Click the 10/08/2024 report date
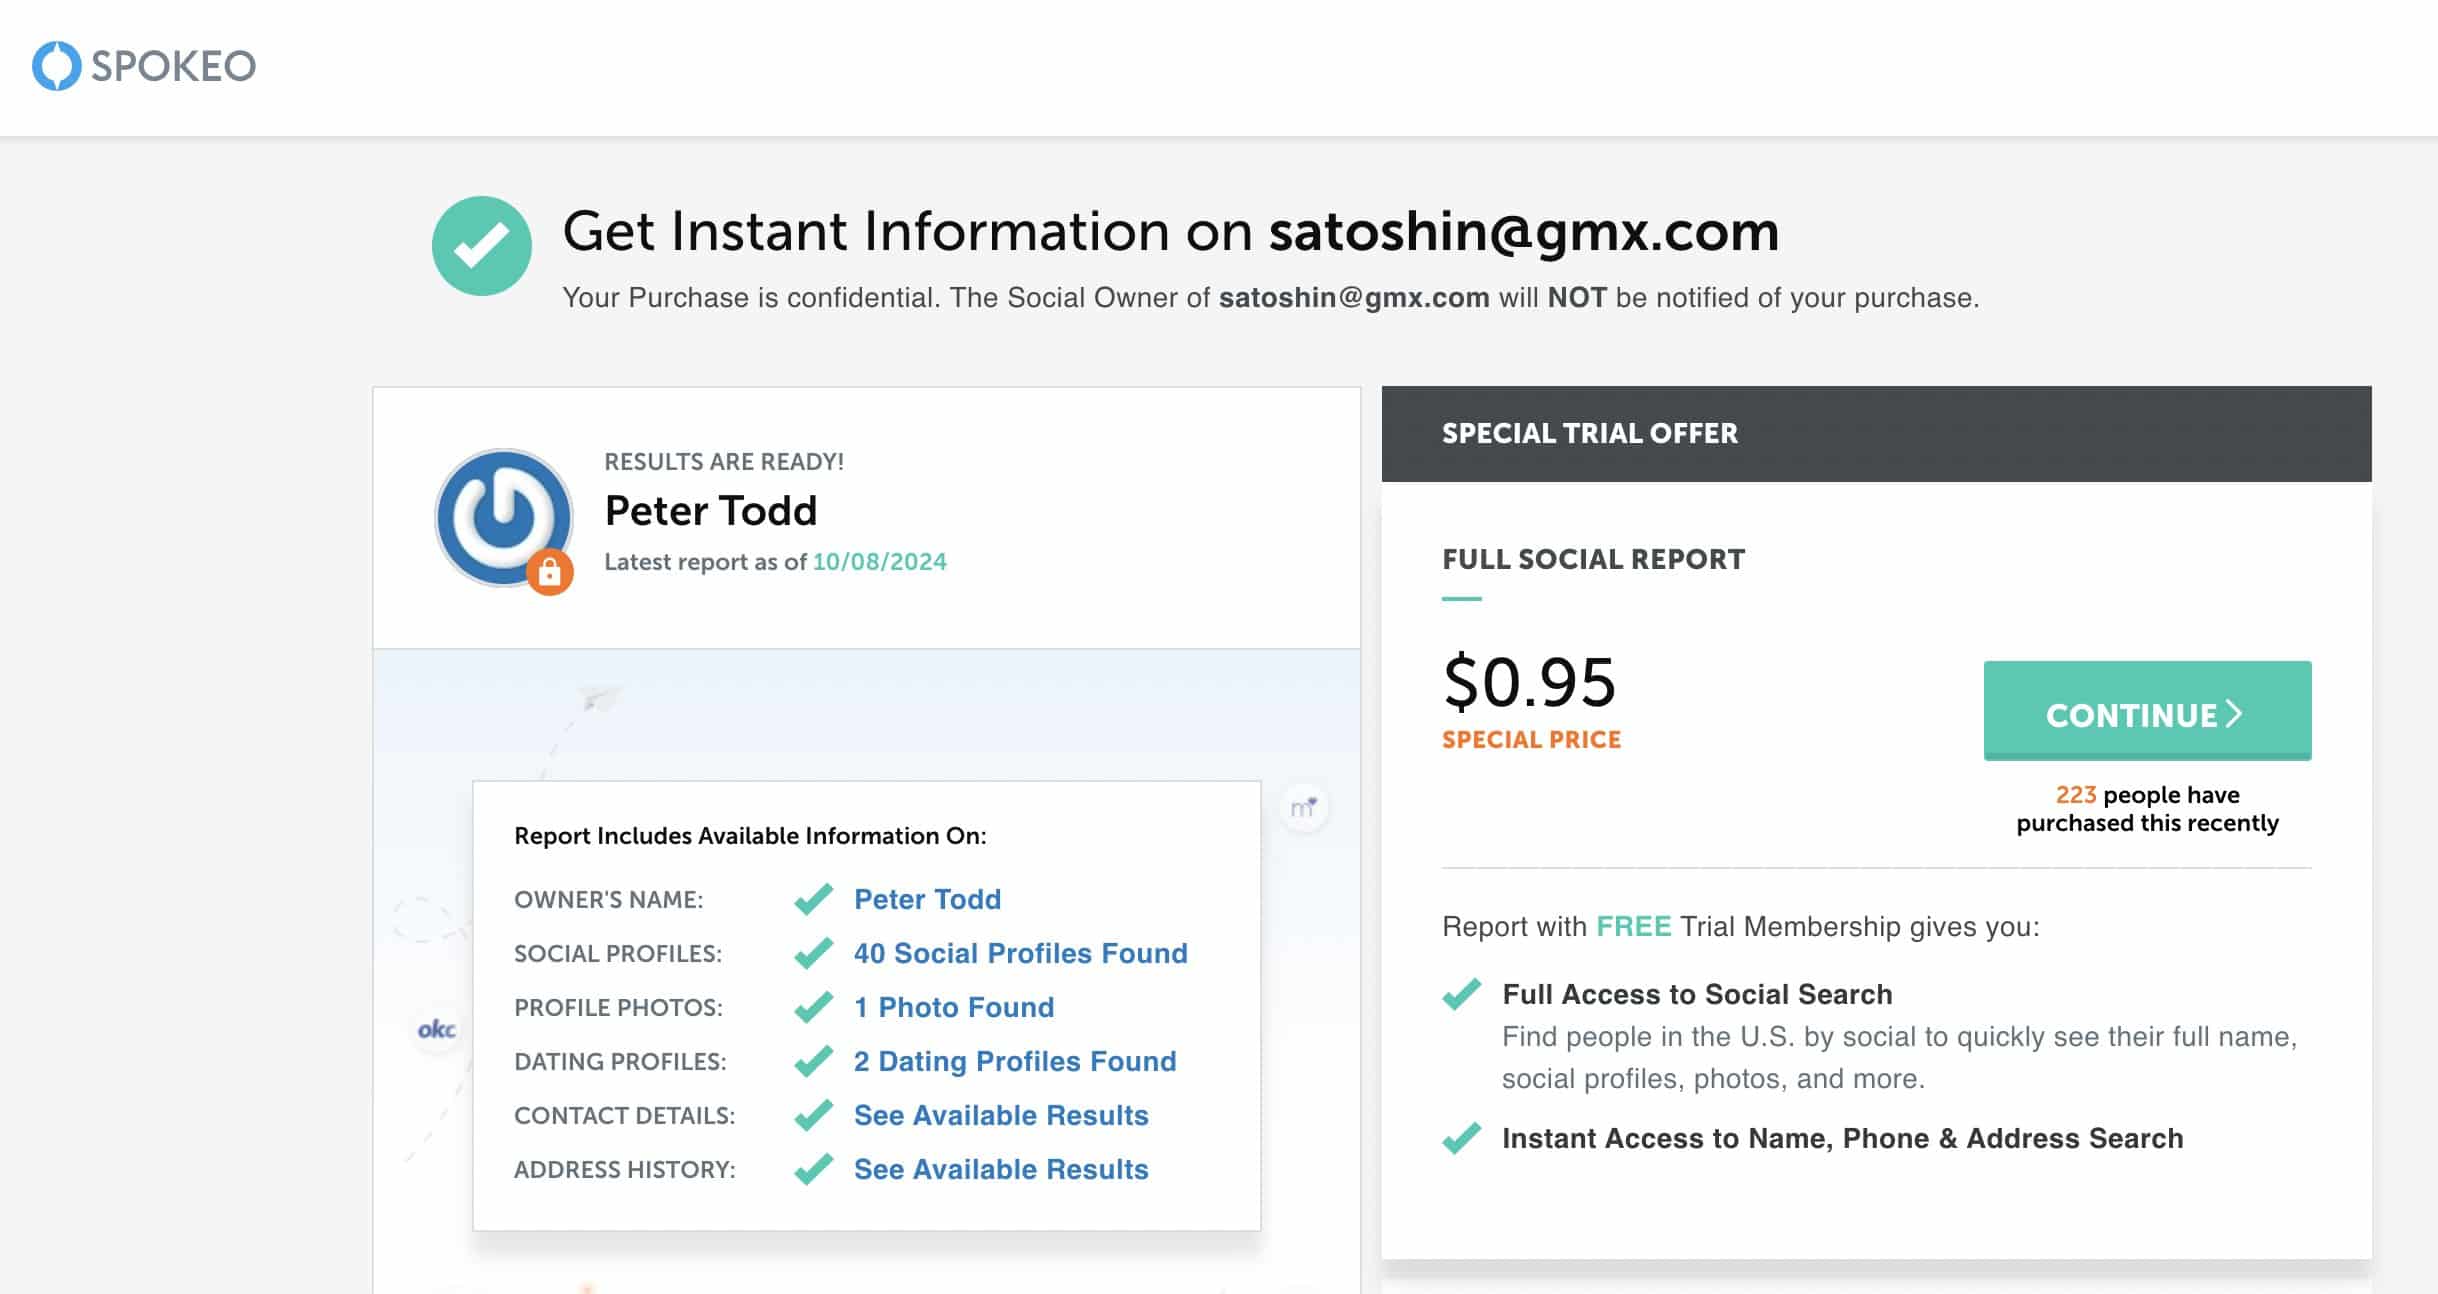Viewport: 2438px width, 1294px height. (x=879, y=562)
